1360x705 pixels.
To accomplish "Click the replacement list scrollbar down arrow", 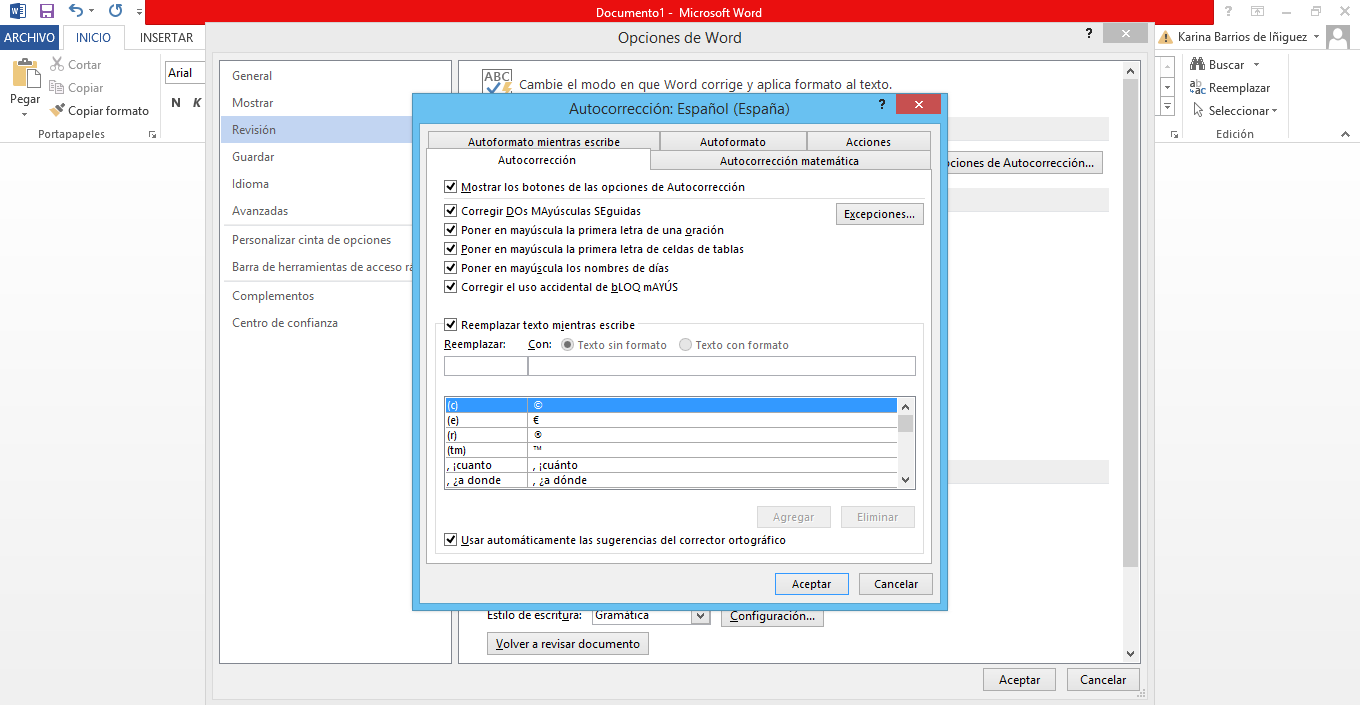I will click(x=906, y=481).
